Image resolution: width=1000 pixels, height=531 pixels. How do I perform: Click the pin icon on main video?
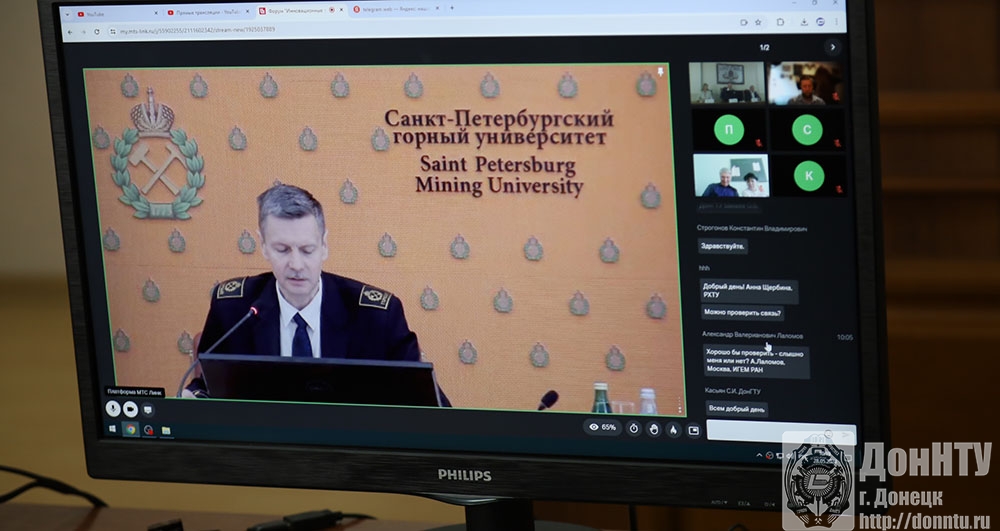pos(661,73)
